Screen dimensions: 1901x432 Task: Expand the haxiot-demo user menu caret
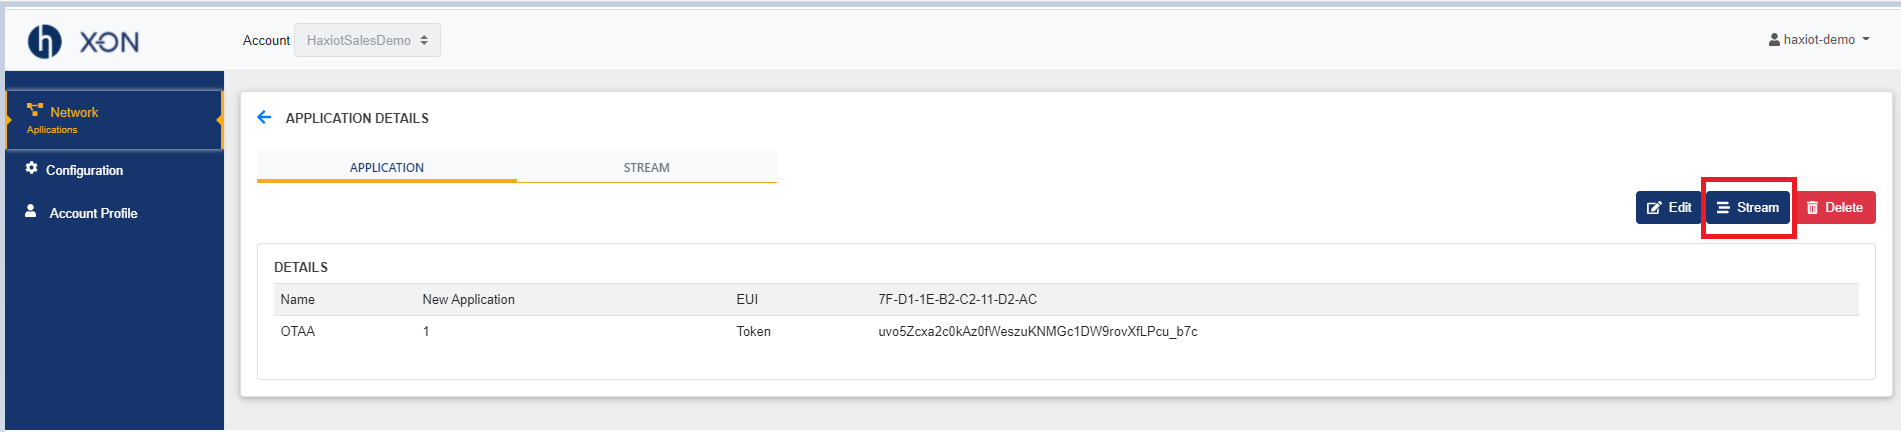pyautogui.click(x=1866, y=40)
